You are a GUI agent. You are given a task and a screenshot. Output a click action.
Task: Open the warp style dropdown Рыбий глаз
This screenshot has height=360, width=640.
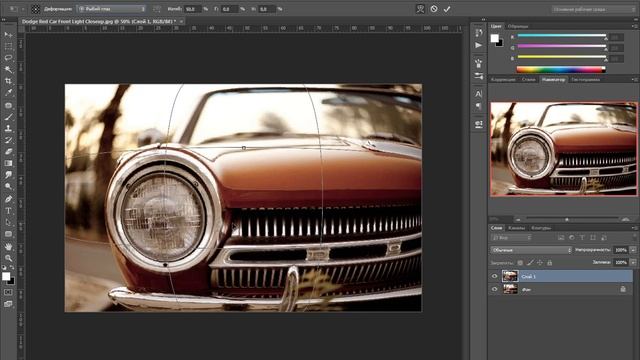[x=112, y=9]
